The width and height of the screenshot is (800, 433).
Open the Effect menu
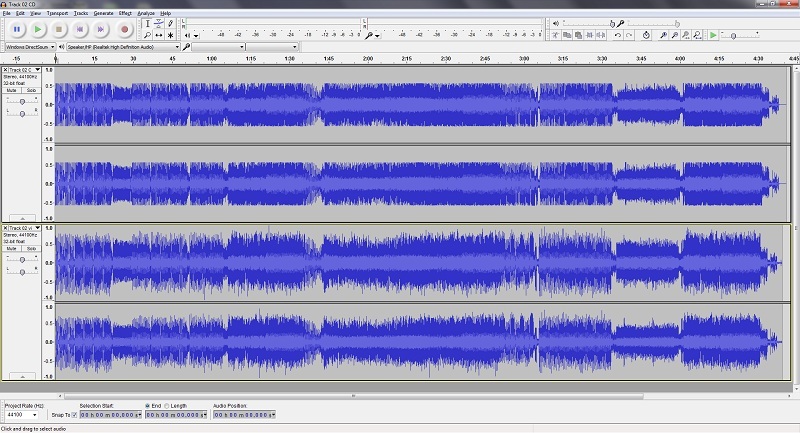pyautogui.click(x=125, y=13)
